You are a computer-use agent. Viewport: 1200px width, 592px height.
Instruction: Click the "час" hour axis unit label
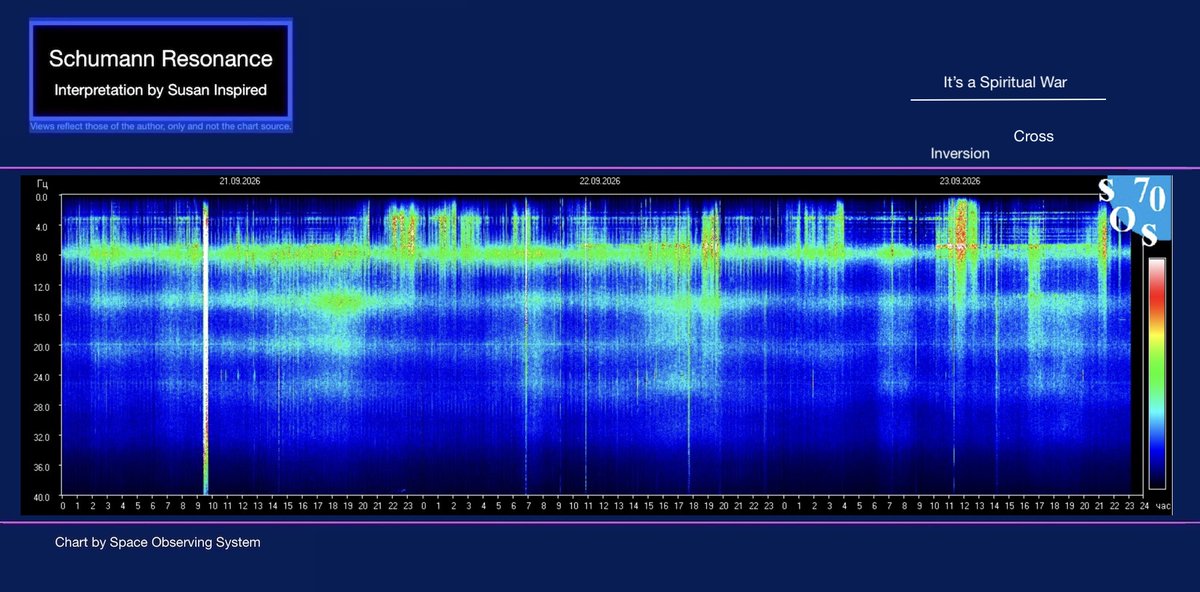[x=1164, y=507]
